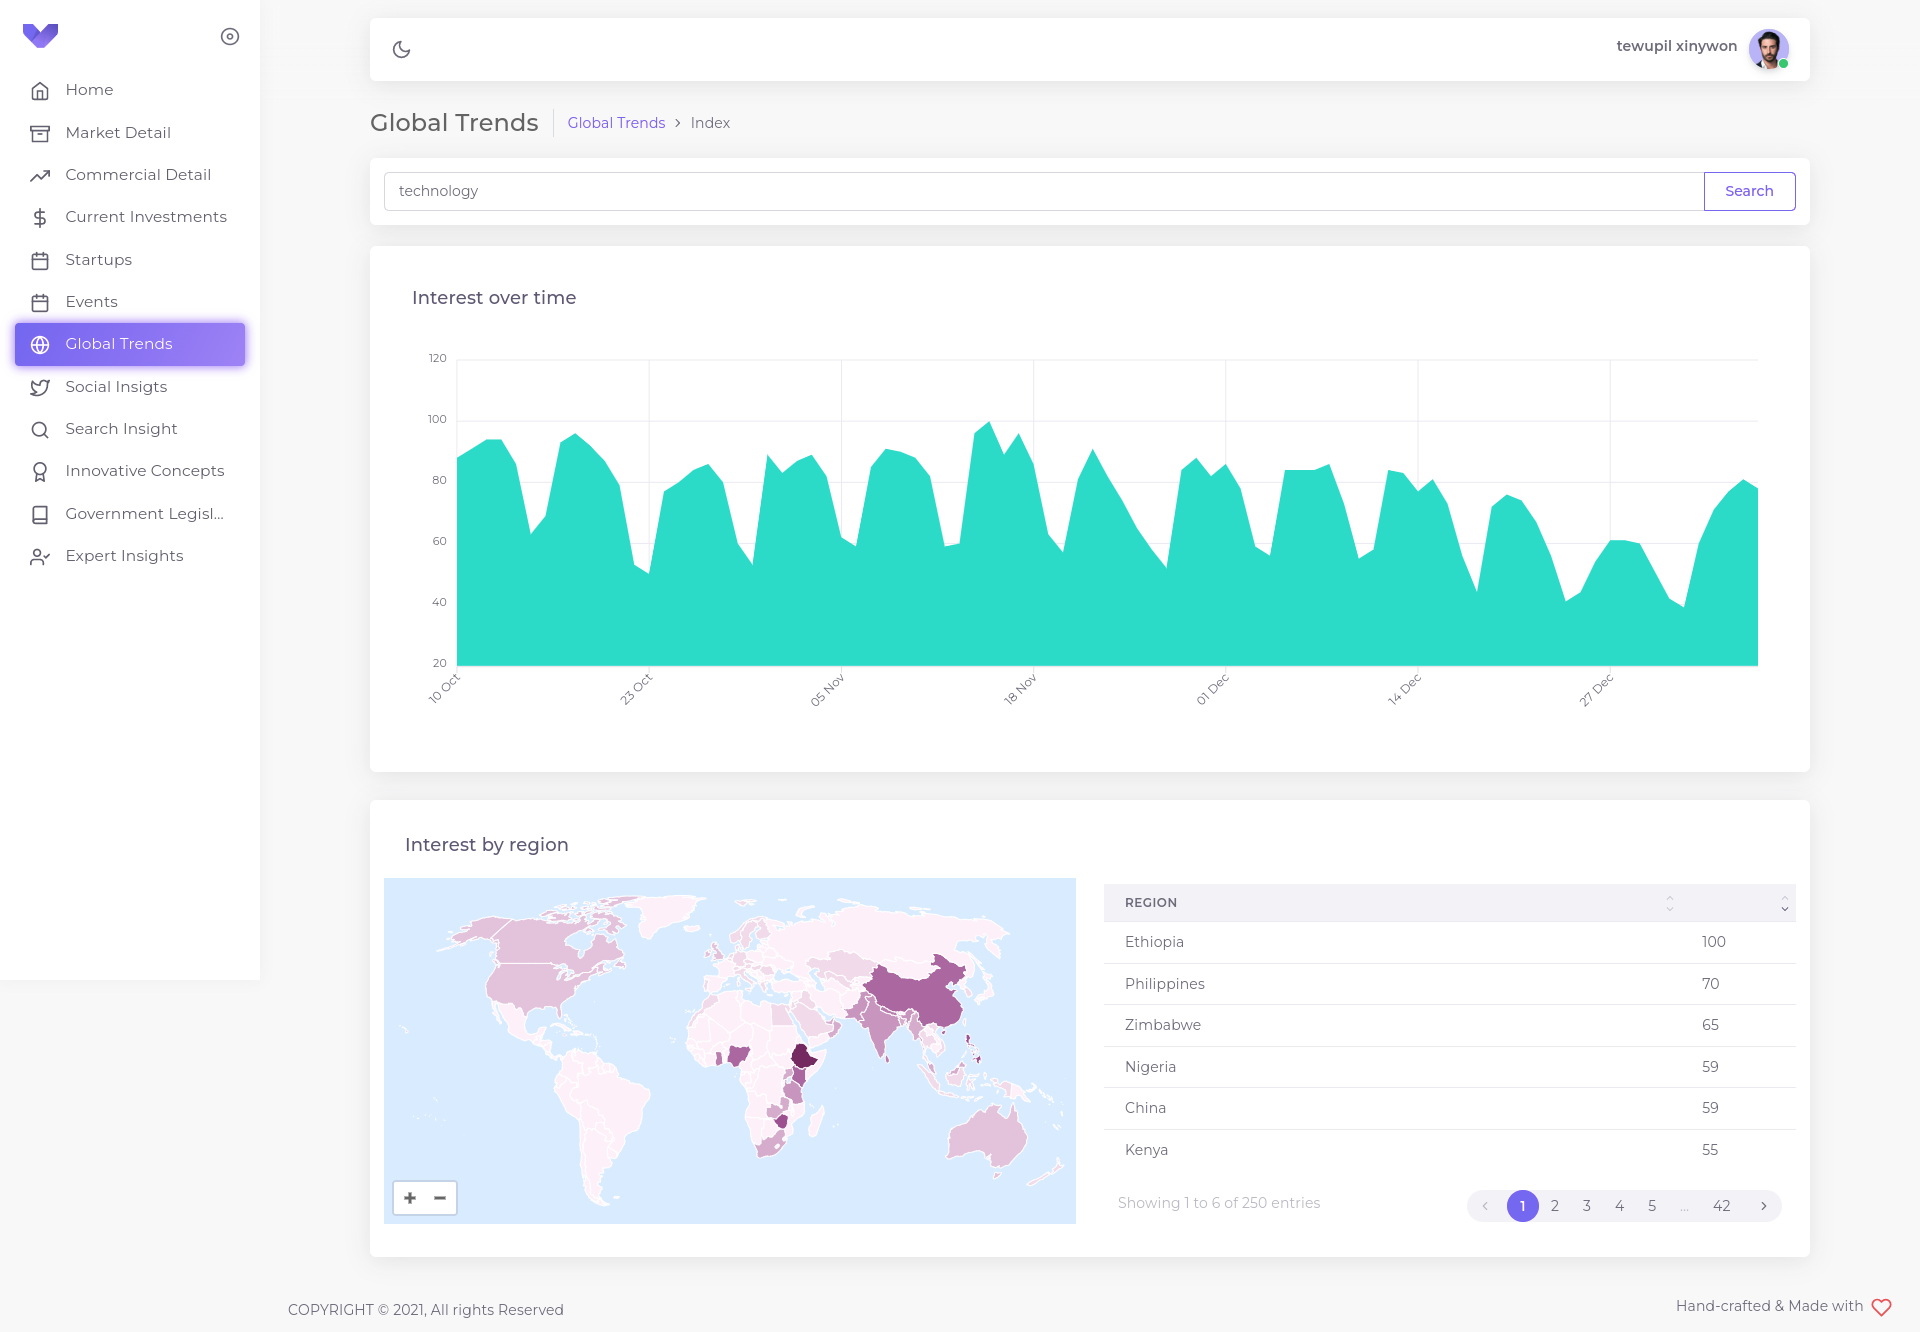This screenshot has height=1332, width=1920.
Task: Select pagination page 1
Action: (1522, 1206)
